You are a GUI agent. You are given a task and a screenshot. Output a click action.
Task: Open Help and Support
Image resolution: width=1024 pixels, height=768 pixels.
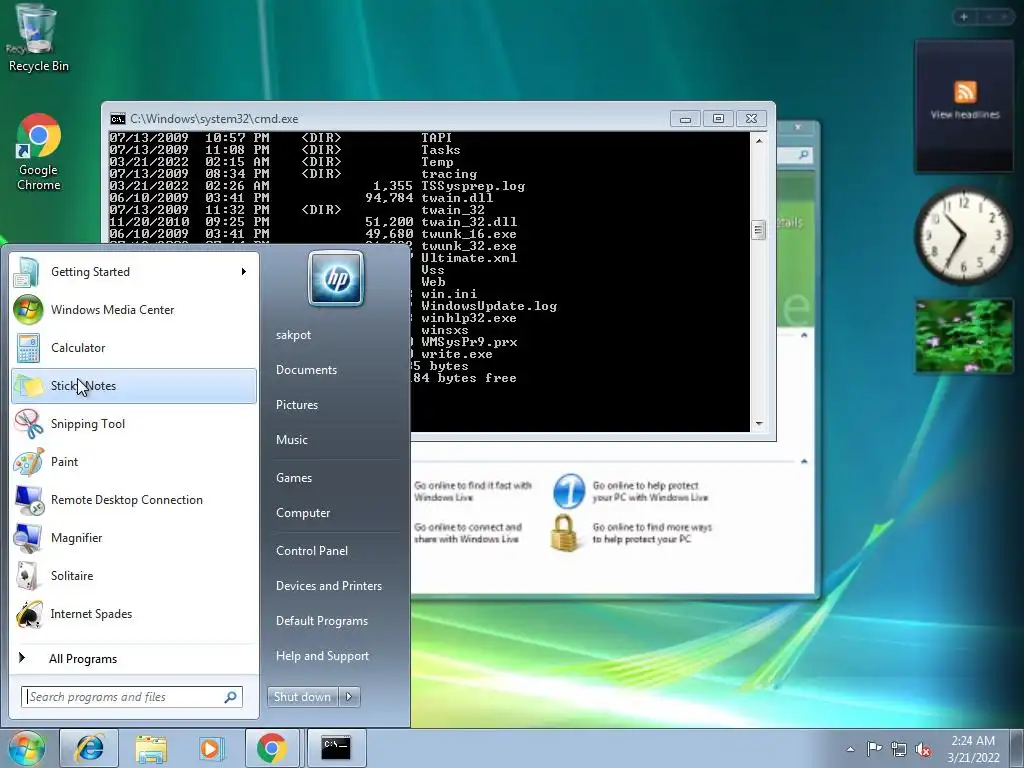click(x=323, y=656)
